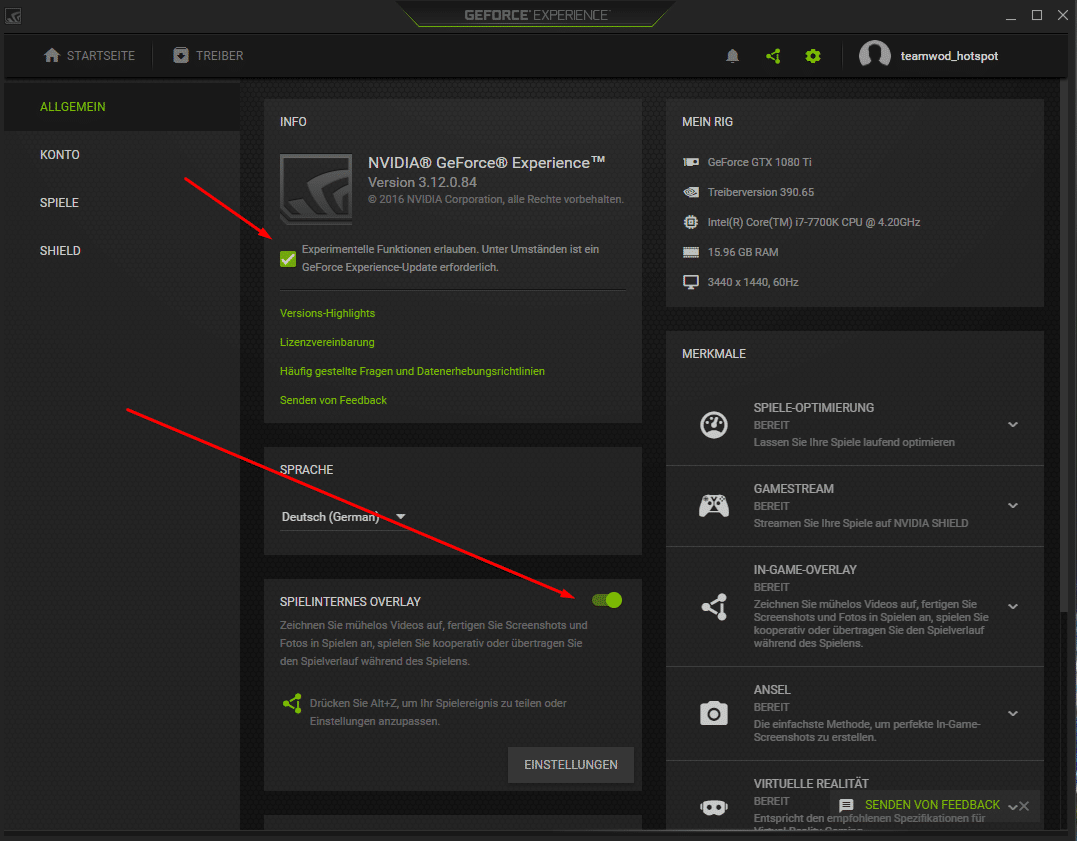Click the CPU chip icon beside Intel Core i7-7700K
The image size is (1077, 841).
click(x=690, y=222)
